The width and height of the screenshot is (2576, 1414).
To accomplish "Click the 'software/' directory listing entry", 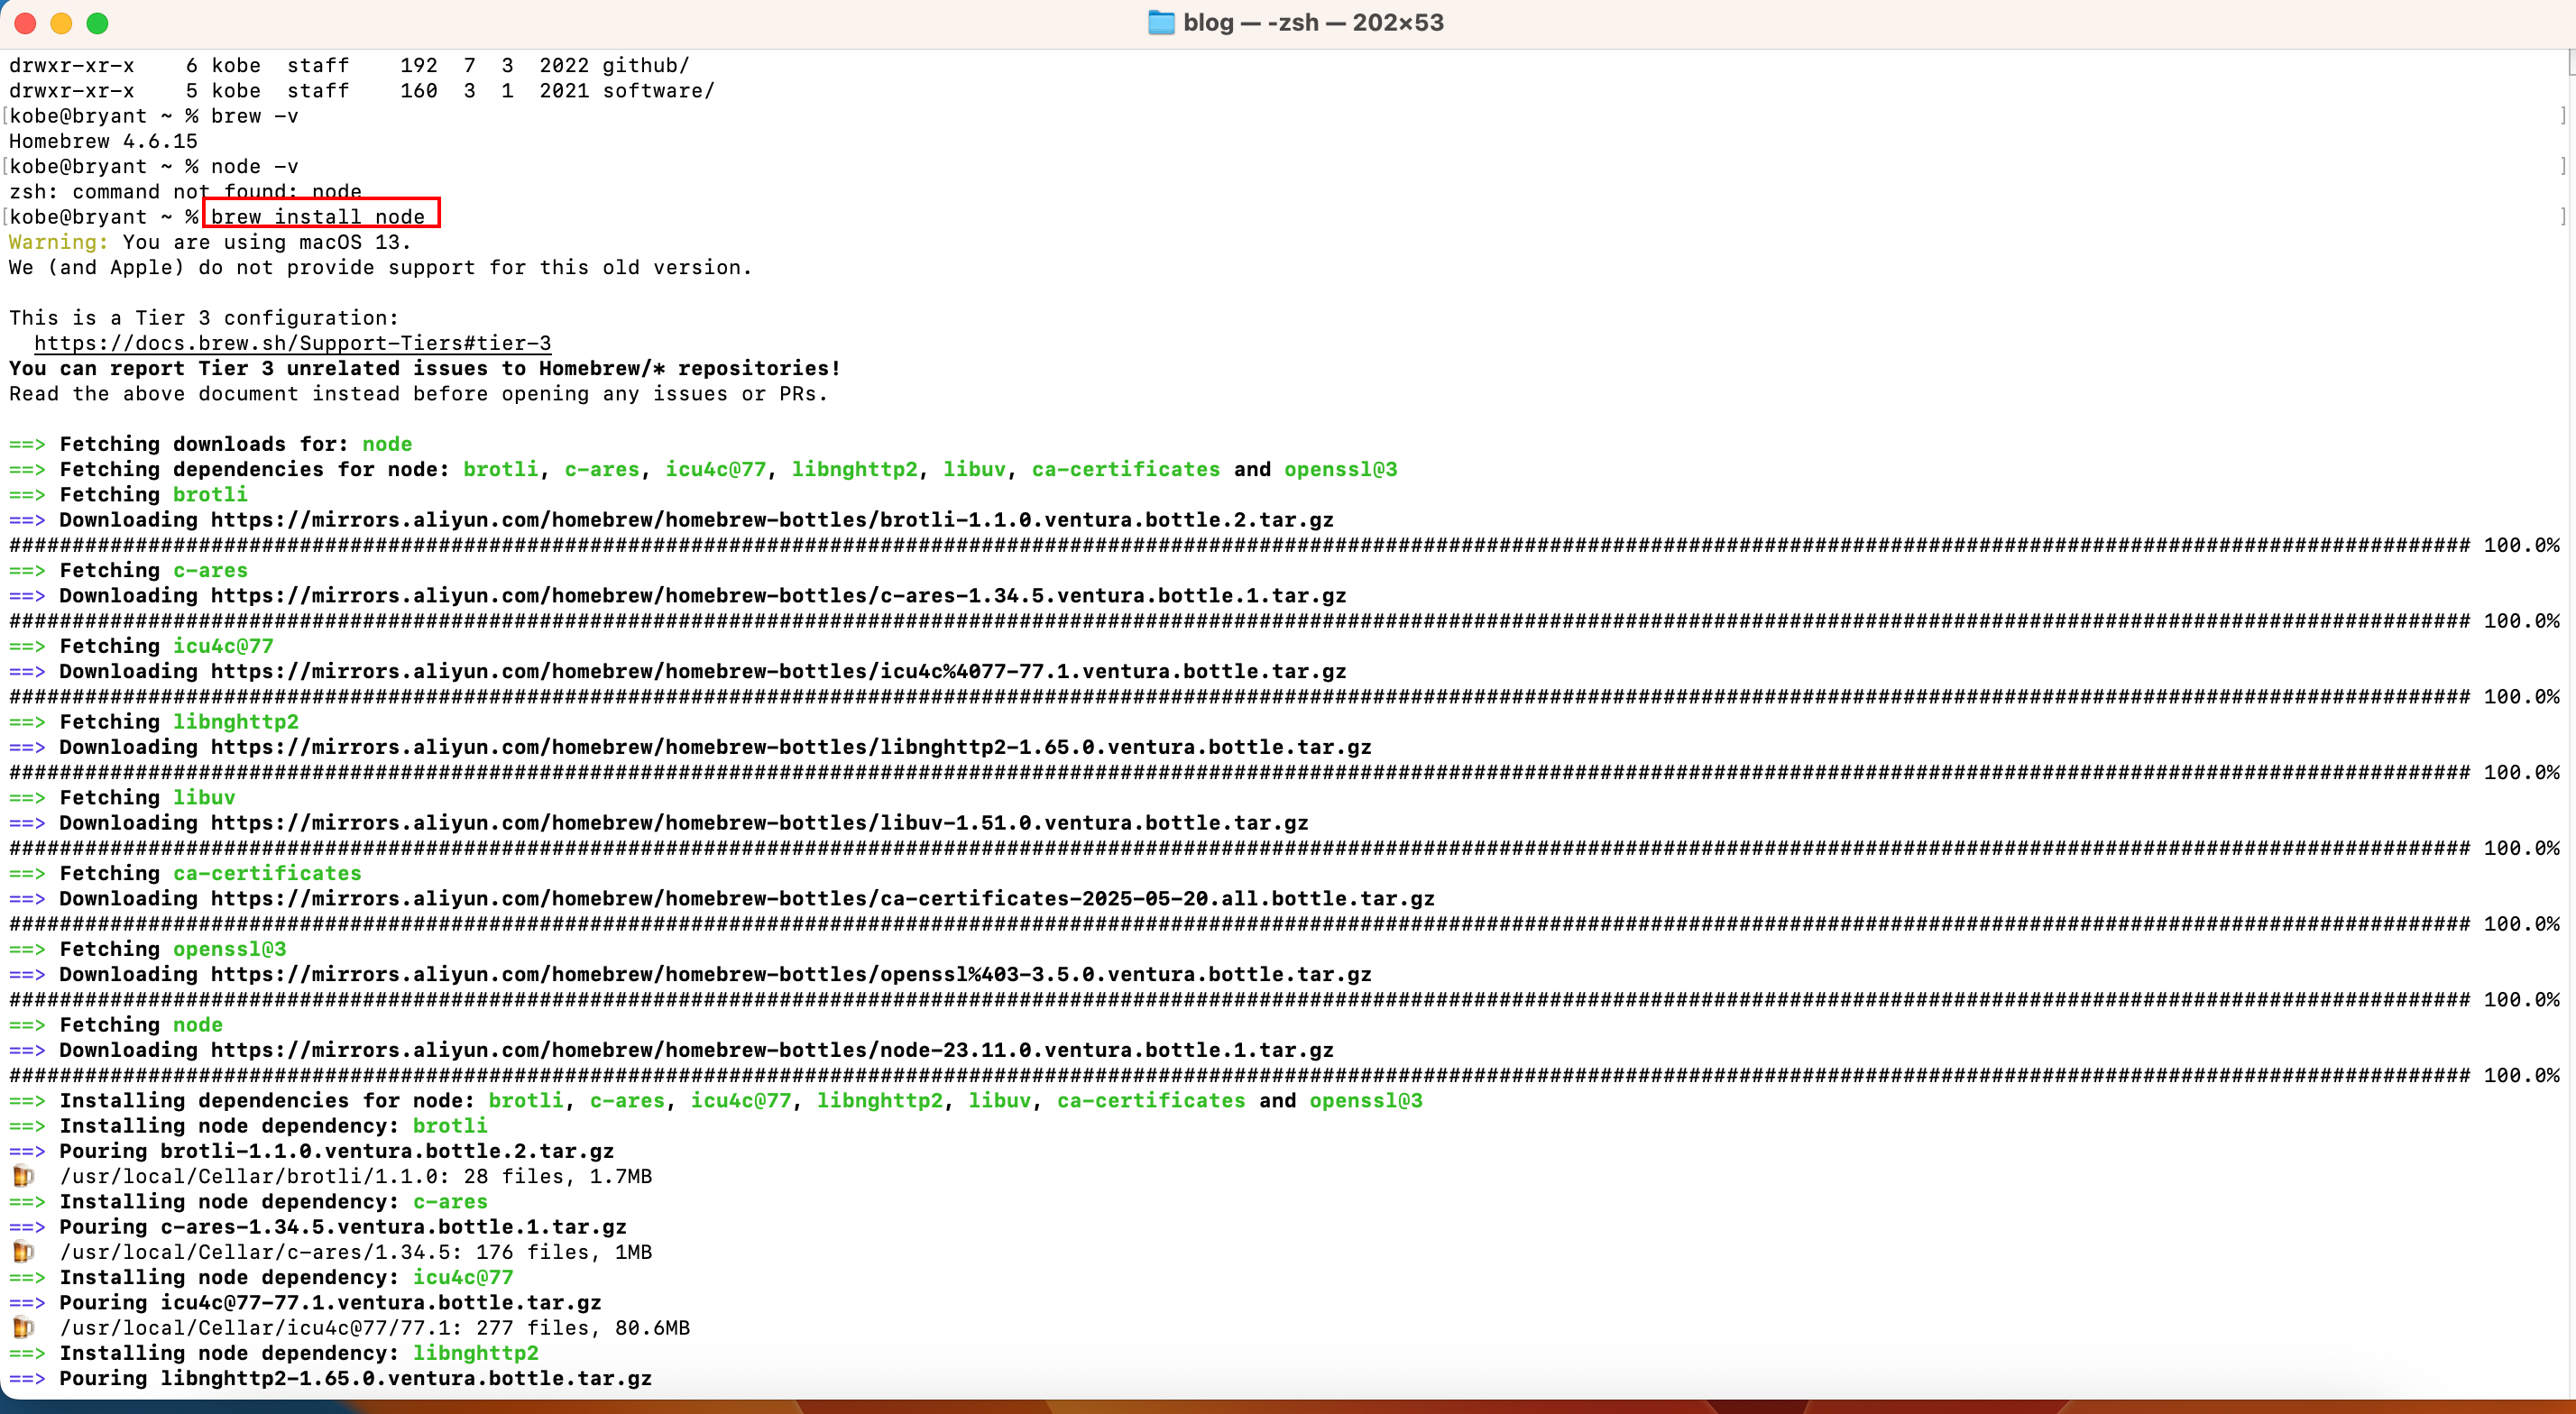I will pos(658,91).
